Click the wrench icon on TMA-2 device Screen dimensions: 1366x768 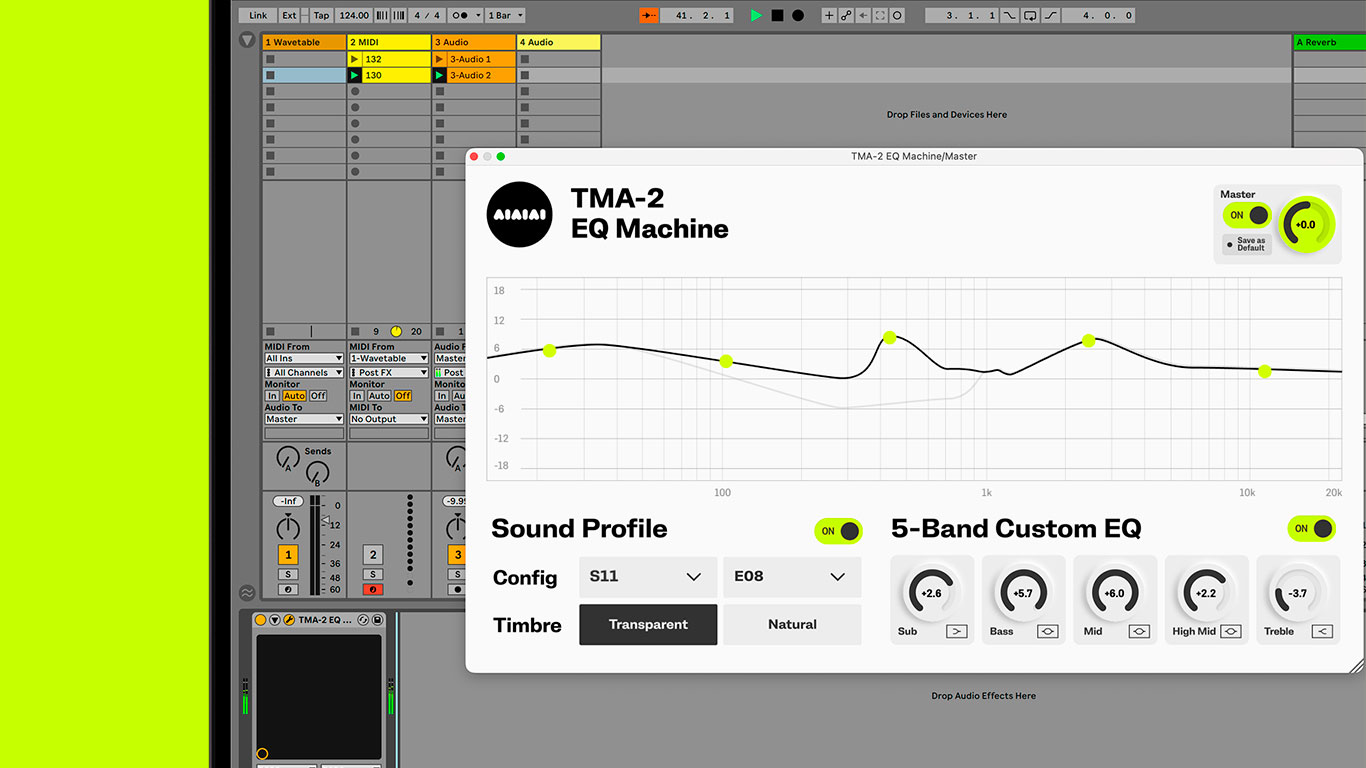click(x=289, y=620)
